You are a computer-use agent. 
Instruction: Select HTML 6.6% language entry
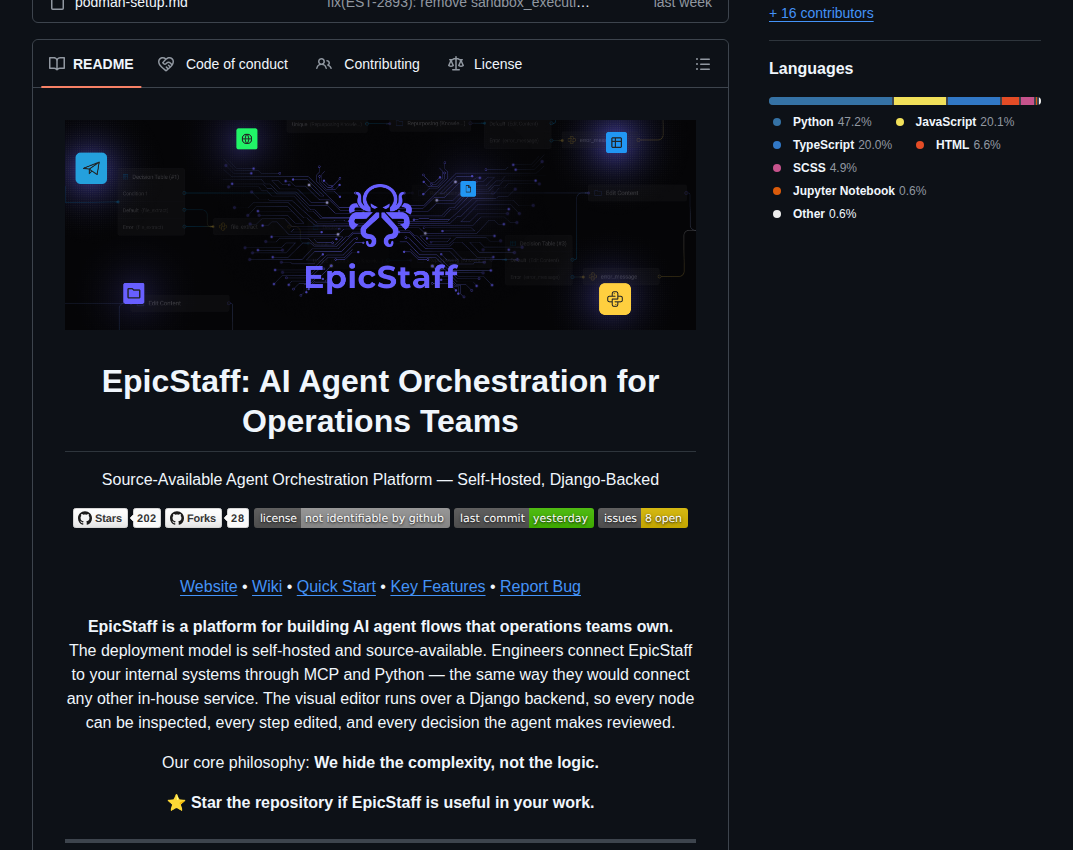click(958, 145)
